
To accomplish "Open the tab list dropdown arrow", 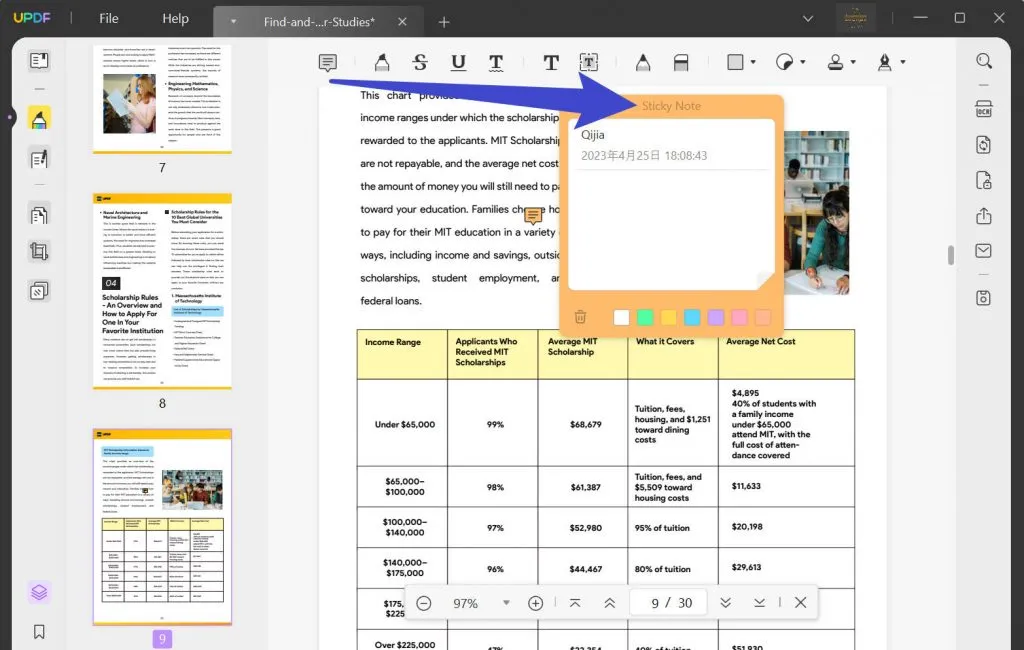I will pos(233,22).
